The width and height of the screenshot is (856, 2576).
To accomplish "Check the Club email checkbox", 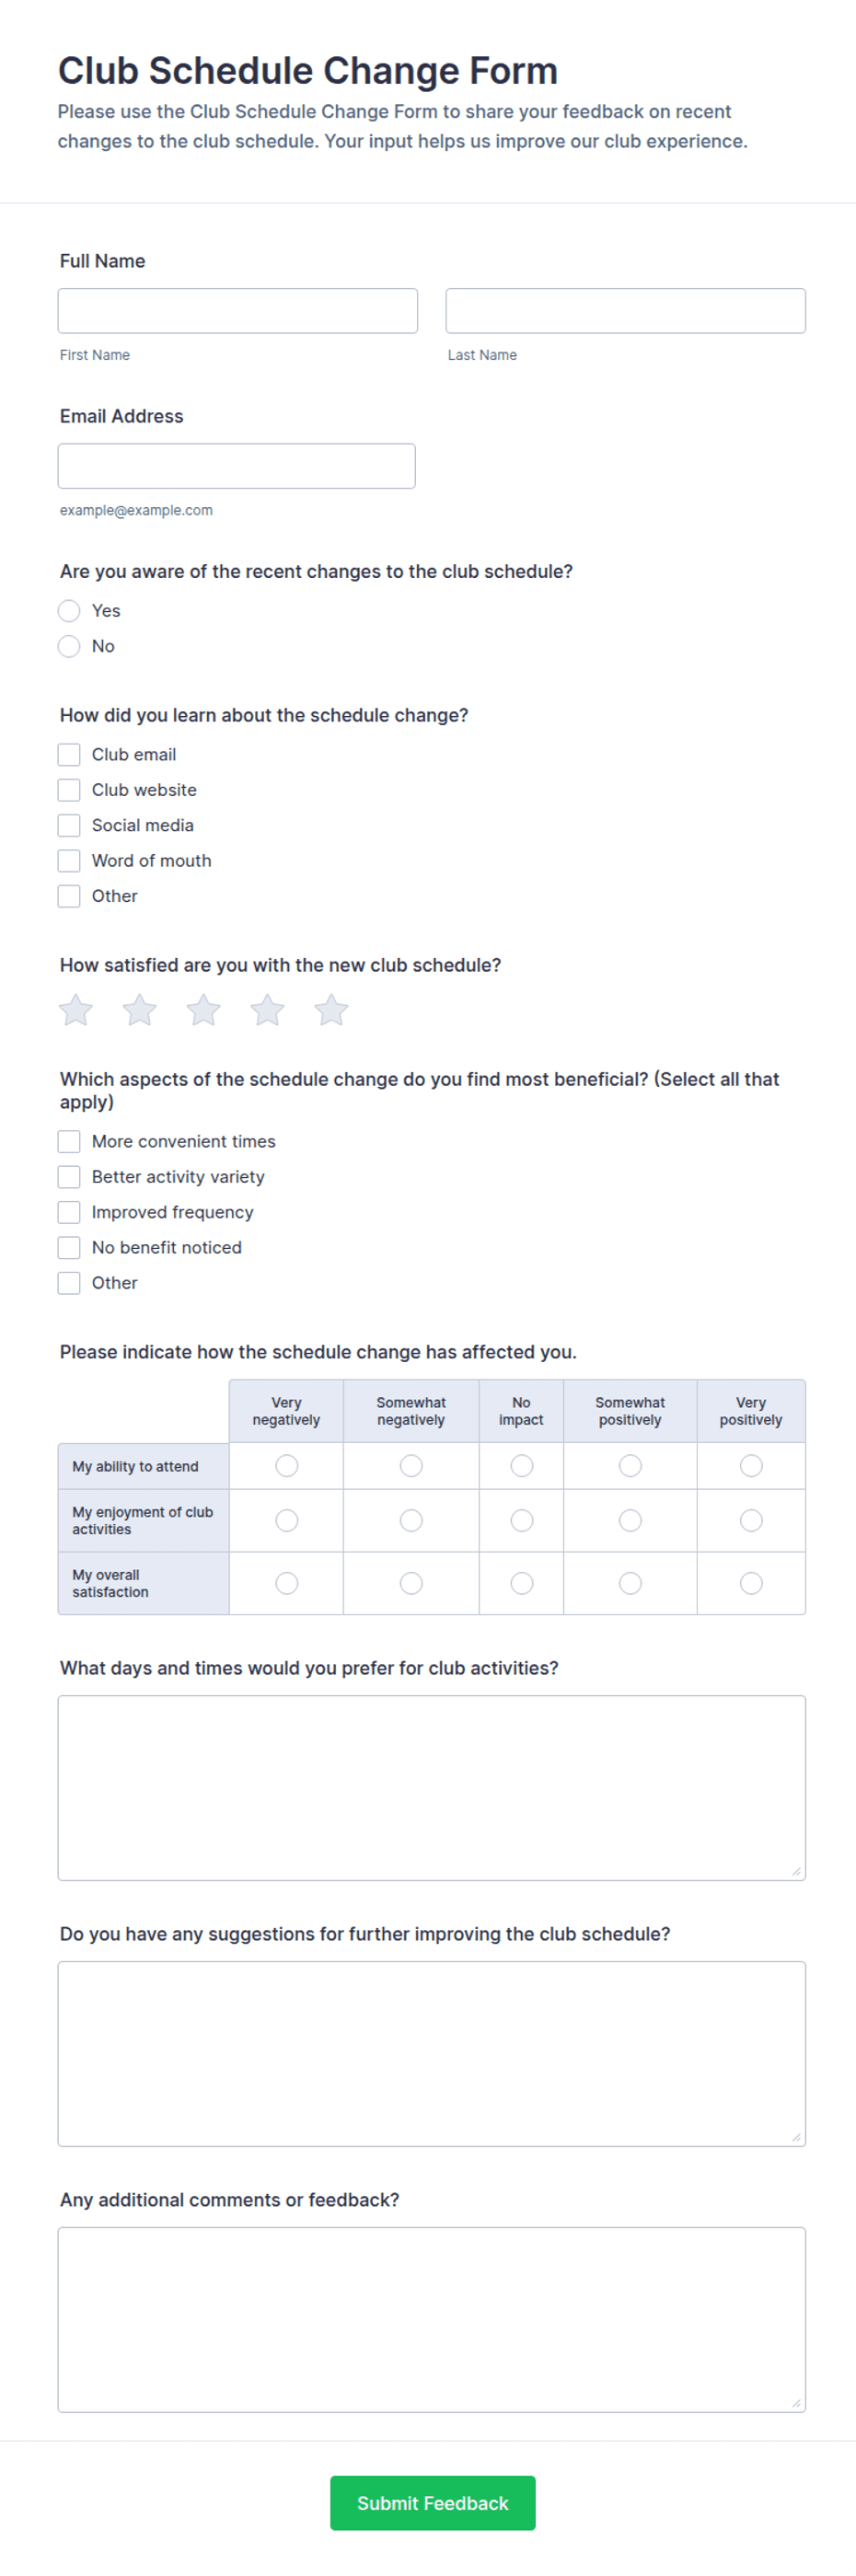I will point(69,755).
